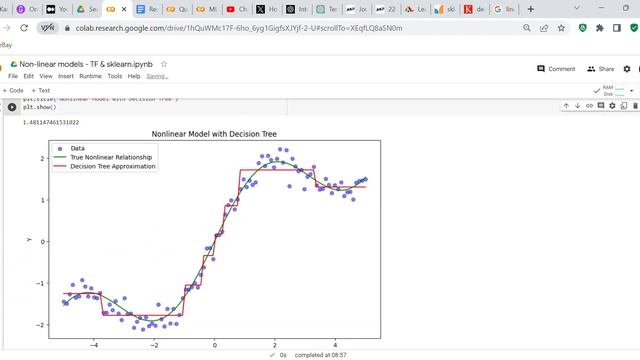View site lock information icon

[x=67, y=28]
